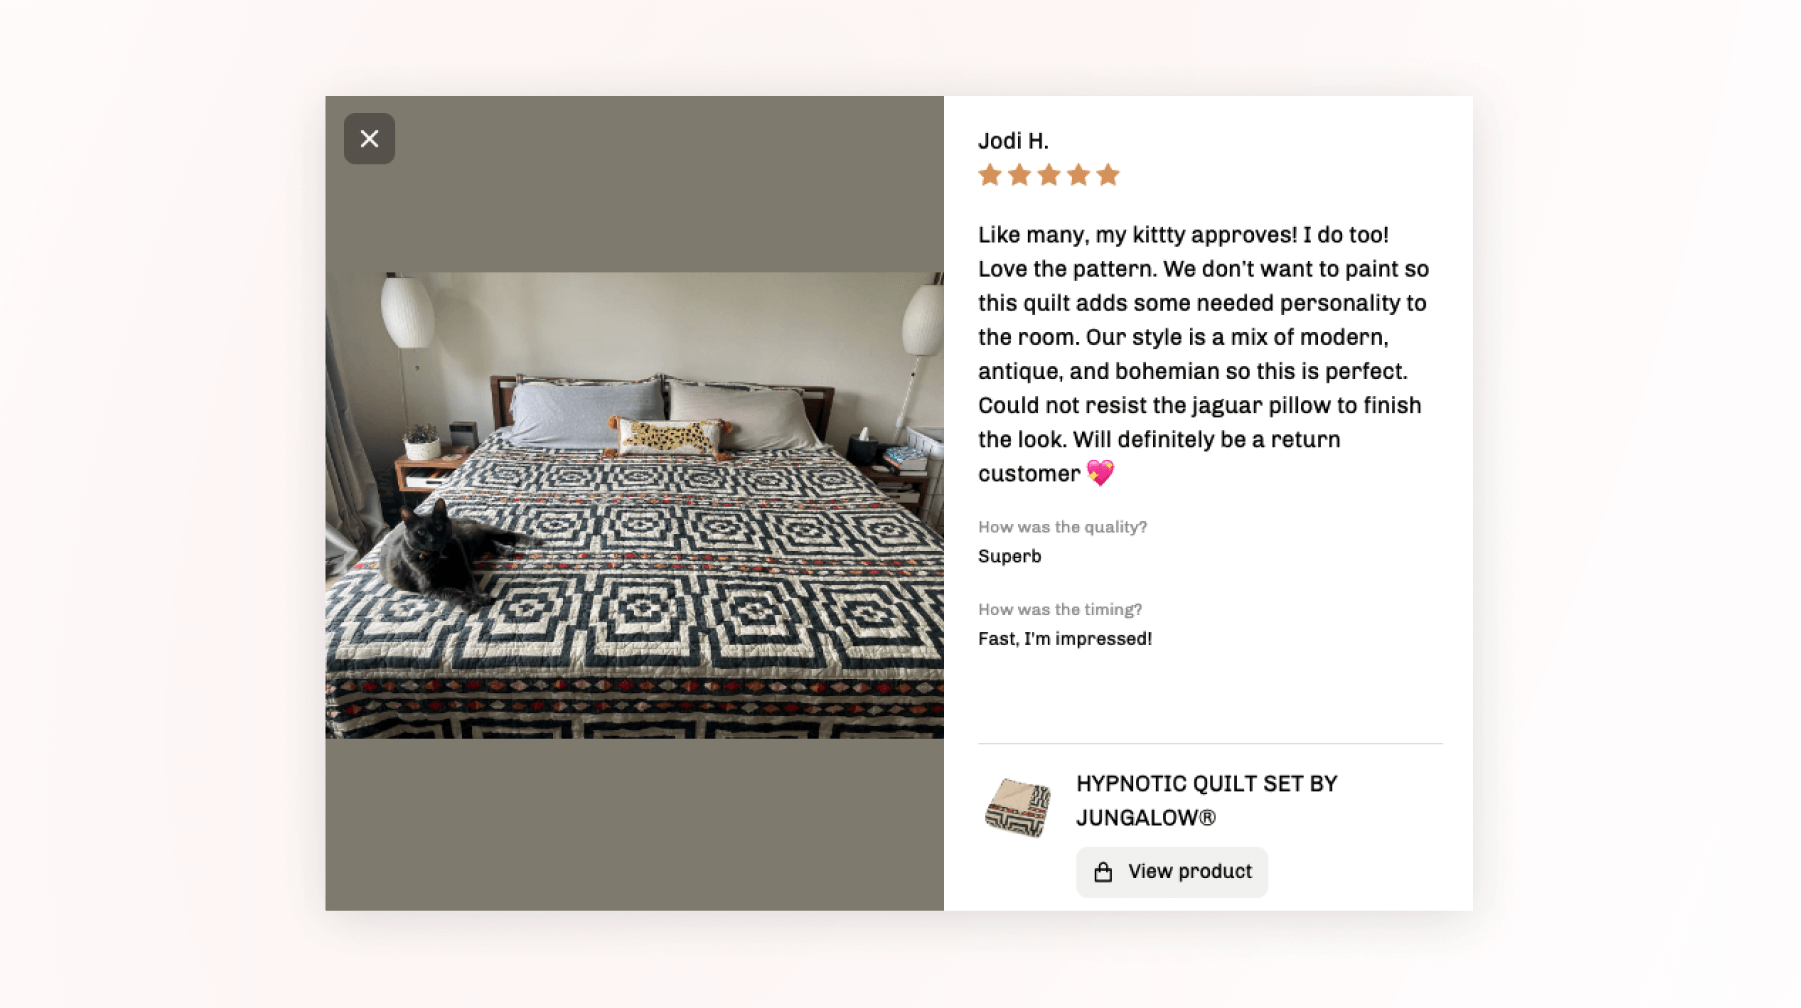Click the View product button
Viewport: 1801px width, 1008px height.
click(x=1171, y=872)
